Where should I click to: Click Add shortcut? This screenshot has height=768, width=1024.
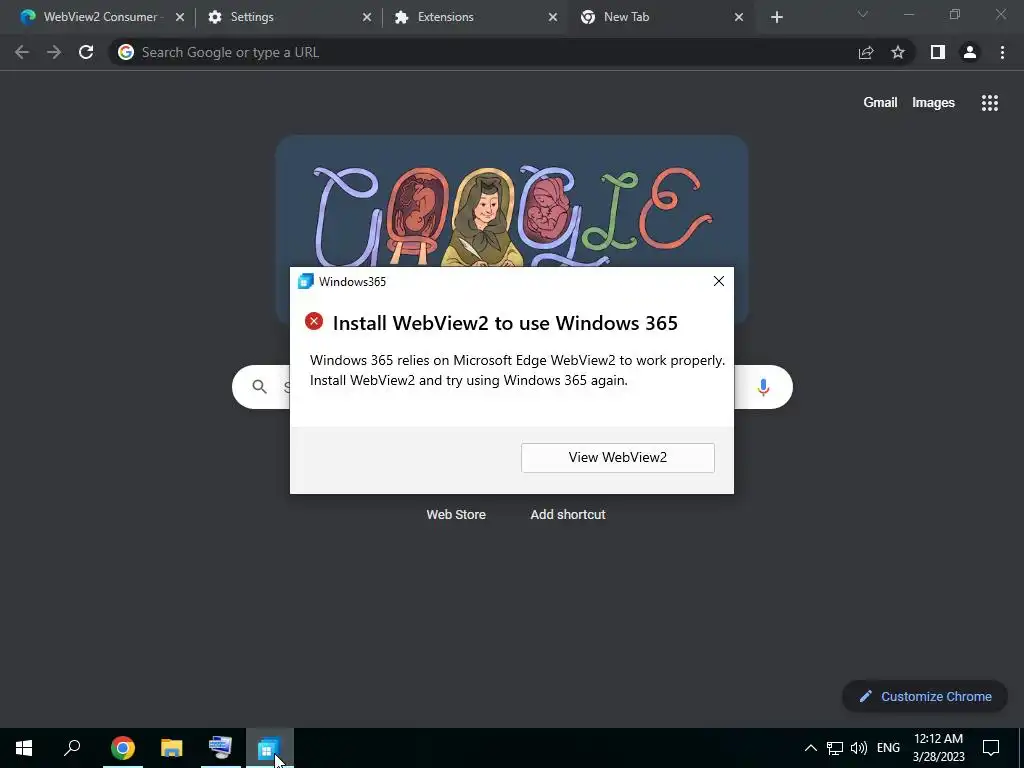pyautogui.click(x=568, y=515)
